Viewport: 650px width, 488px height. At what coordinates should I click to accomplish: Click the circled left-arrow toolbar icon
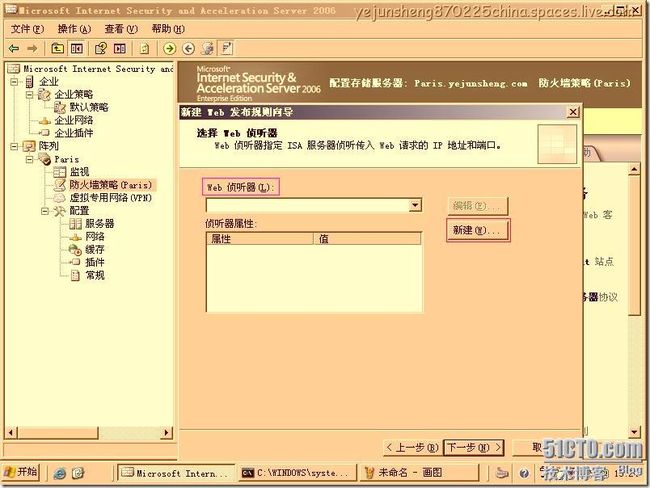pyautogui.click(x=189, y=49)
